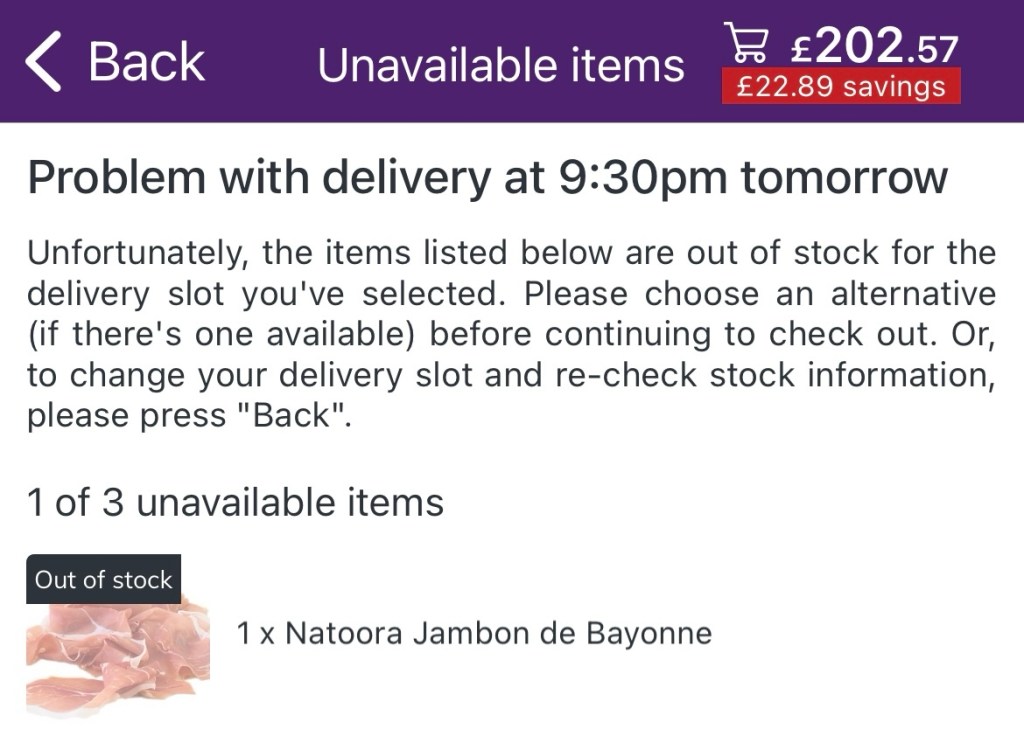Open the shopping cart icon
The image size is (1024, 743).
[x=747, y=42]
